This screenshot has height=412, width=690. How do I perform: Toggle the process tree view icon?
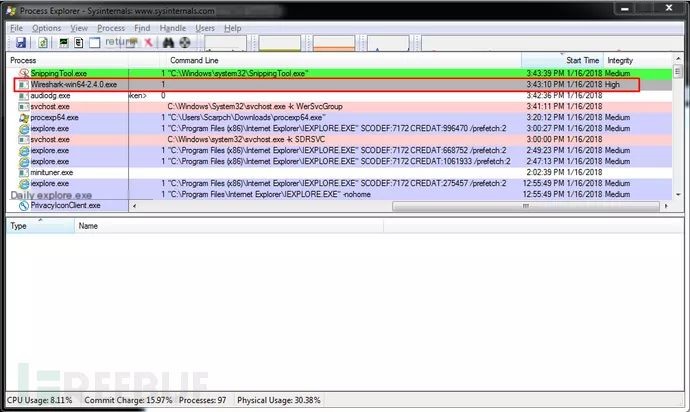pos(79,42)
